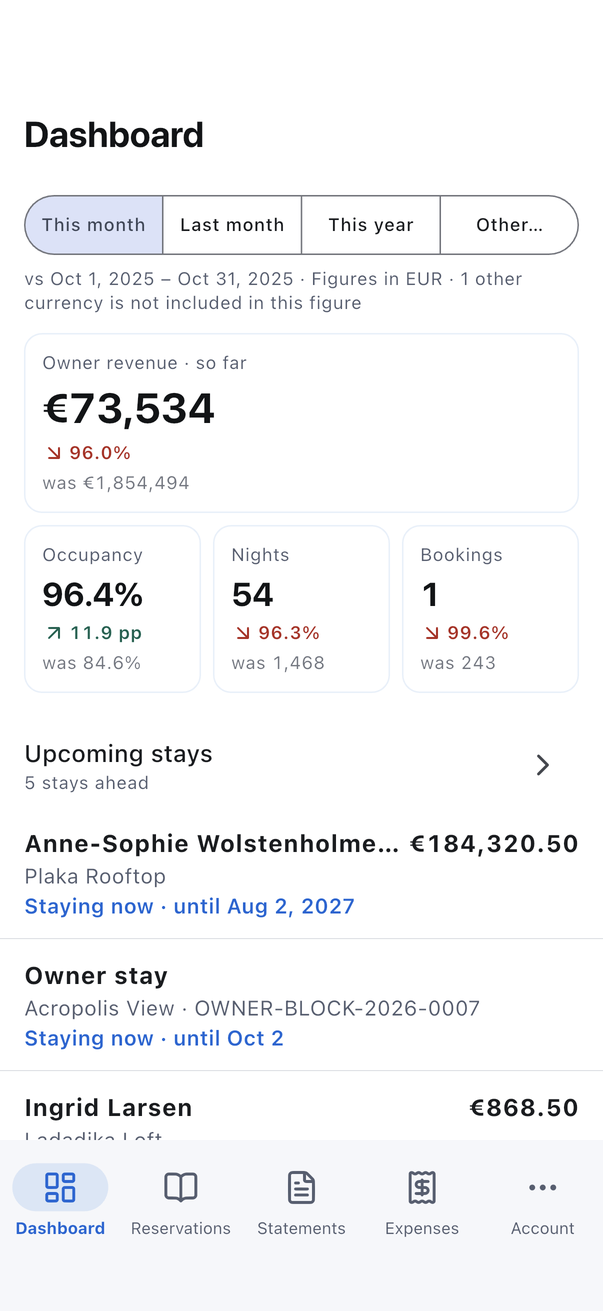Switch period to This year
603x1311 pixels.
click(371, 225)
